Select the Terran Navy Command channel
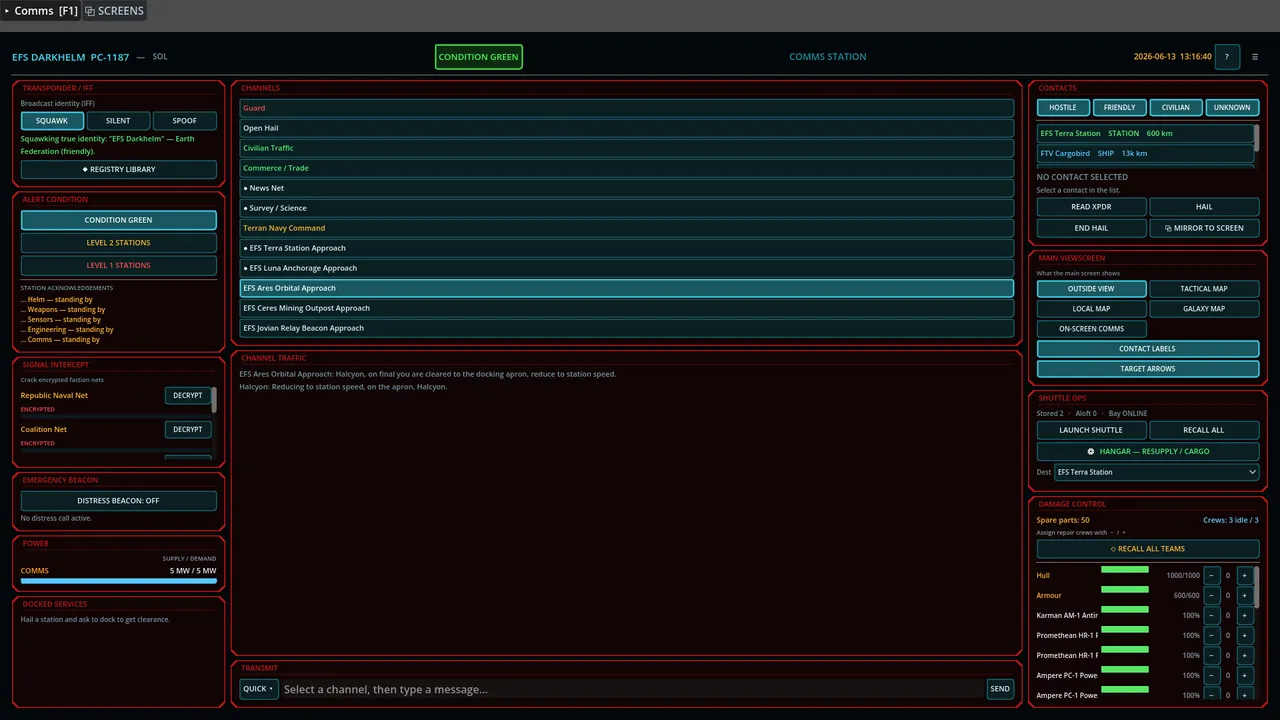The width and height of the screenshot is (1280, 720). (x=627, y=228)
